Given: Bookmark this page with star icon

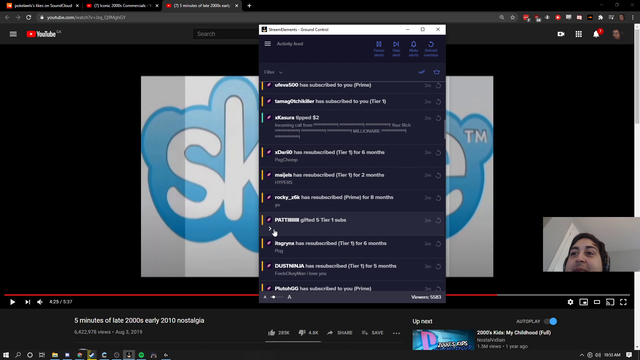Looking at the screenshot, I should coord(513,18).
